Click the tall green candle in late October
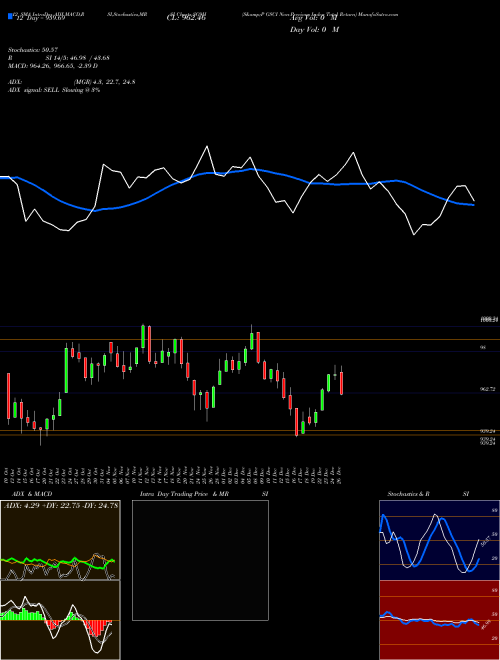 [66, 370]
